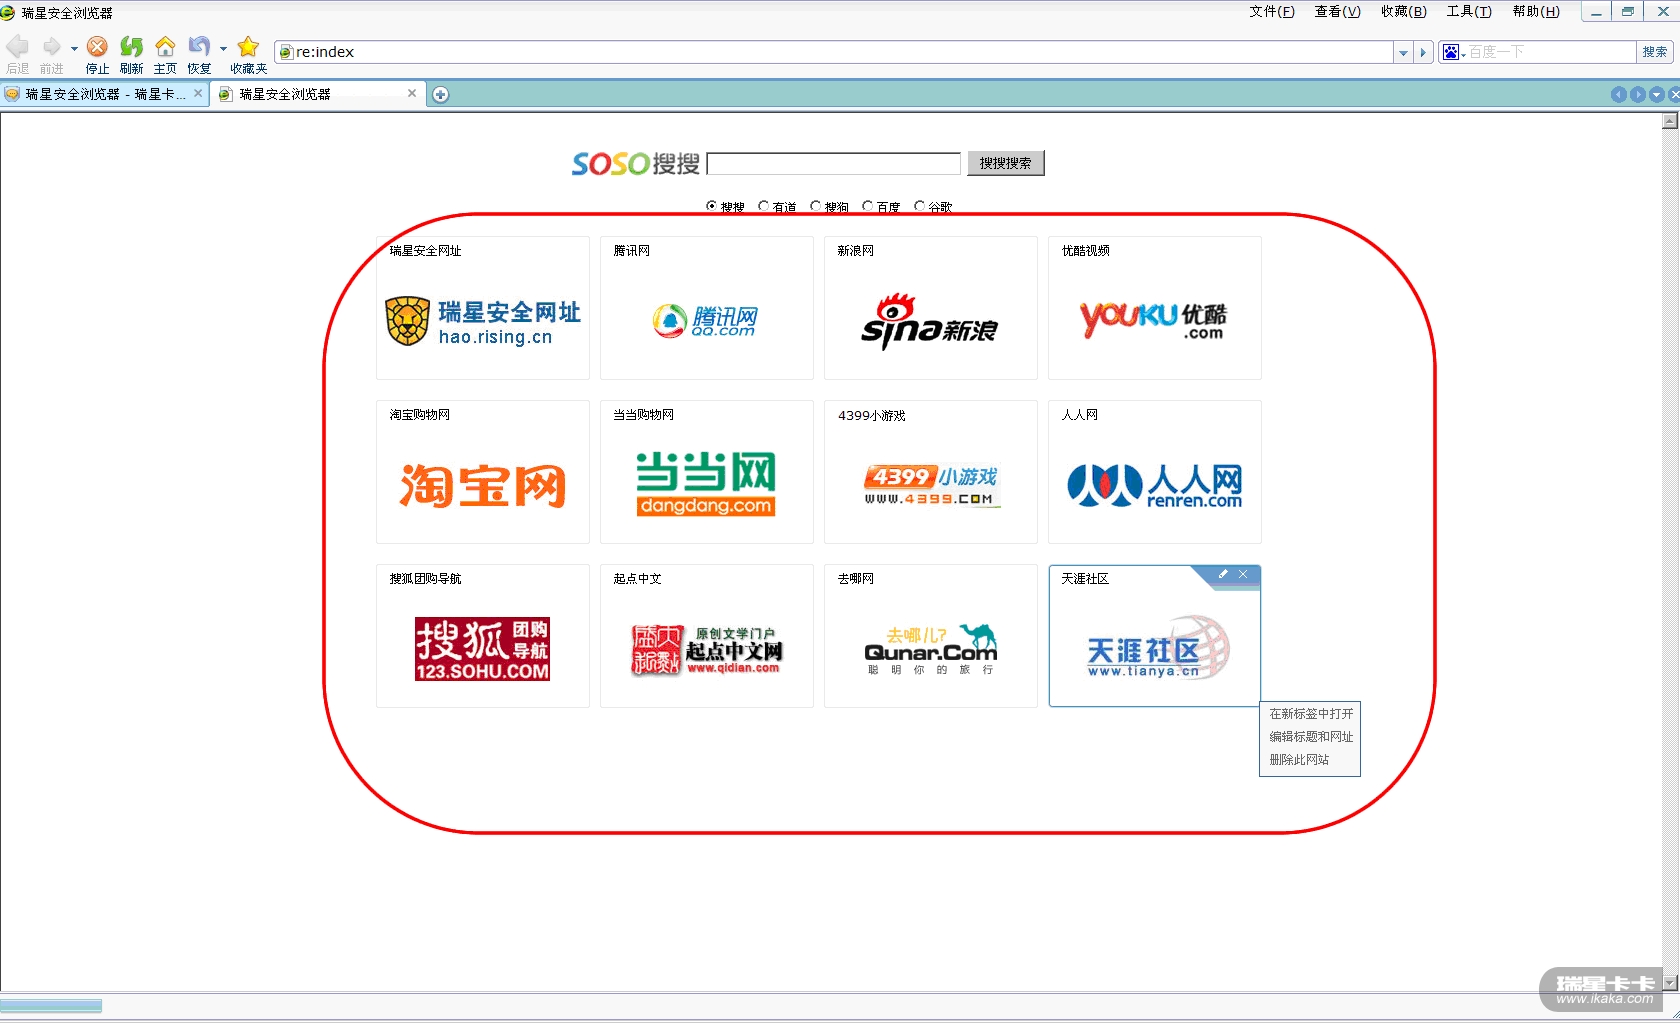1680x1023 pixels.
Task: Select the 谷歌 search engine radio button
Action: coord(919,206)
